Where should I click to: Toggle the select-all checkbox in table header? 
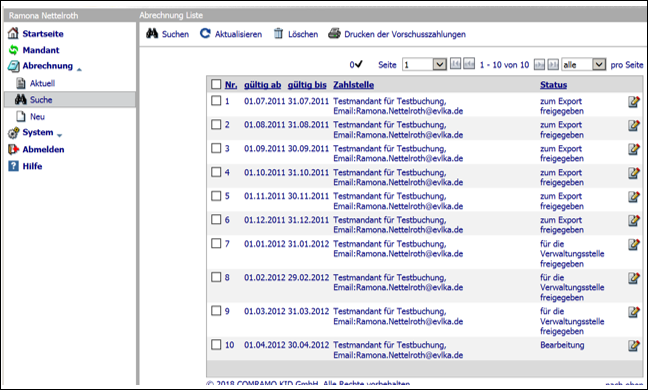[x=216, y=84]
